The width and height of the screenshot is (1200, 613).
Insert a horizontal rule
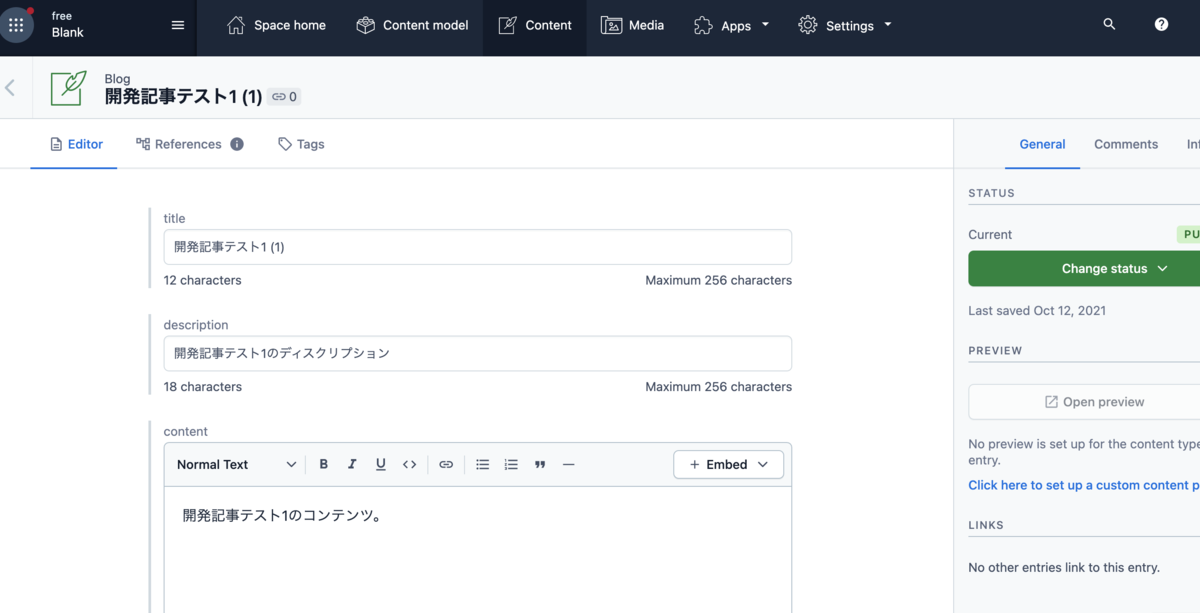coord(569,464)
